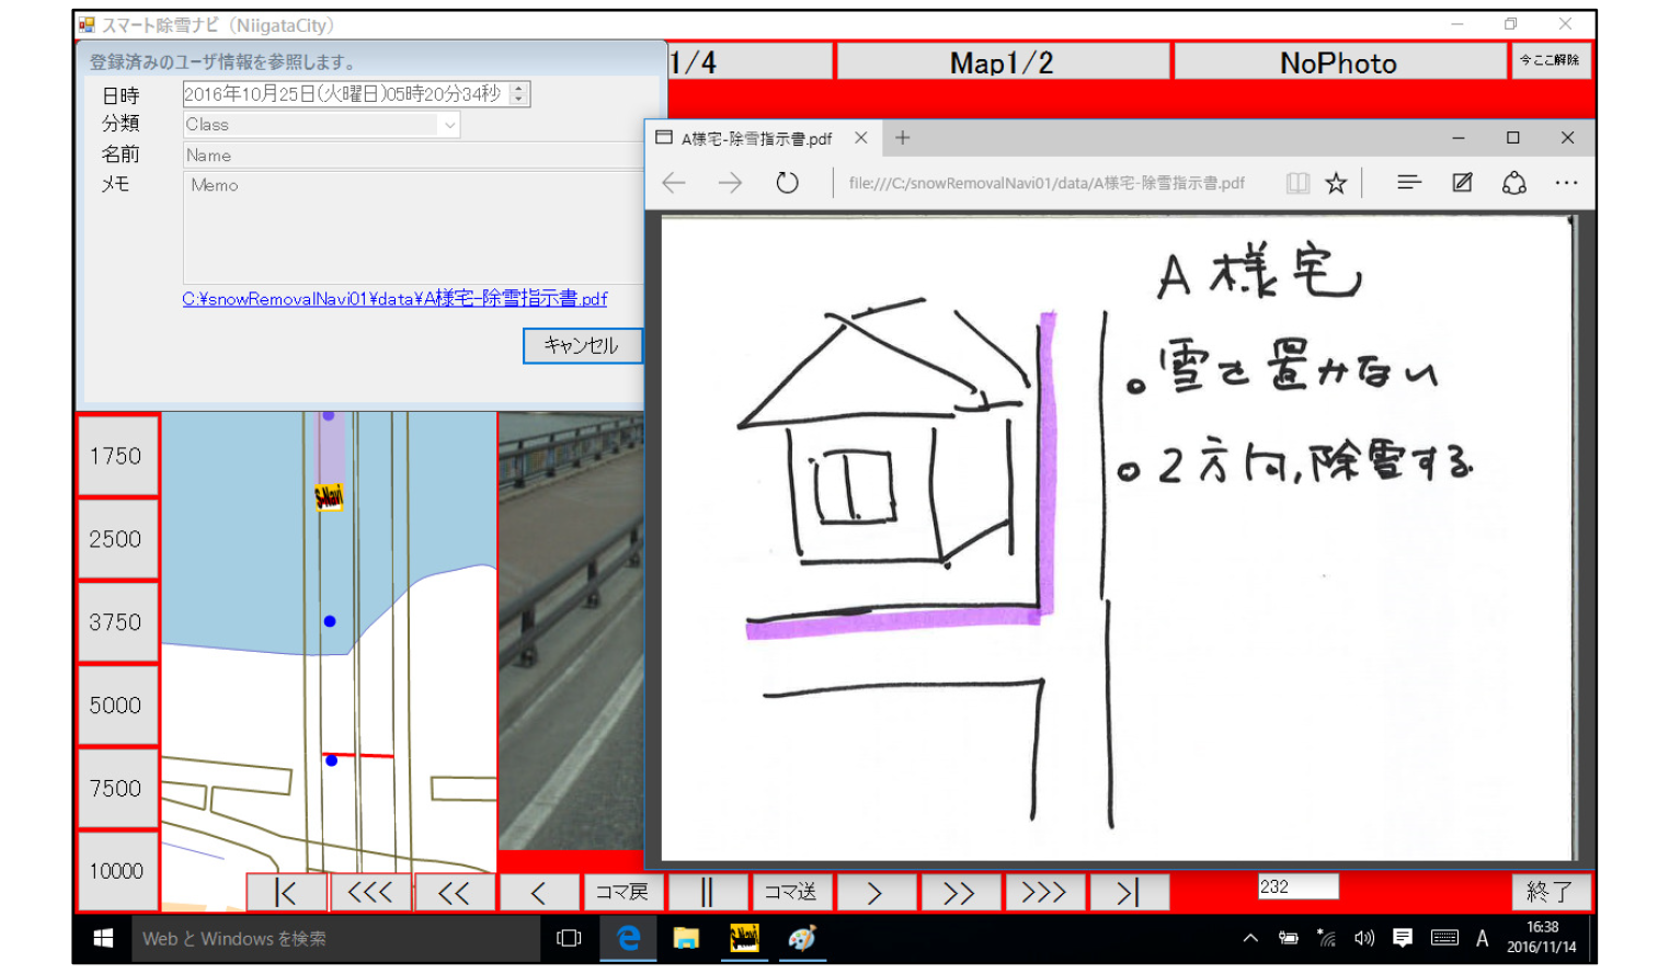Go forward in Edge browser
1670x974 pixels.
point(730,183)
